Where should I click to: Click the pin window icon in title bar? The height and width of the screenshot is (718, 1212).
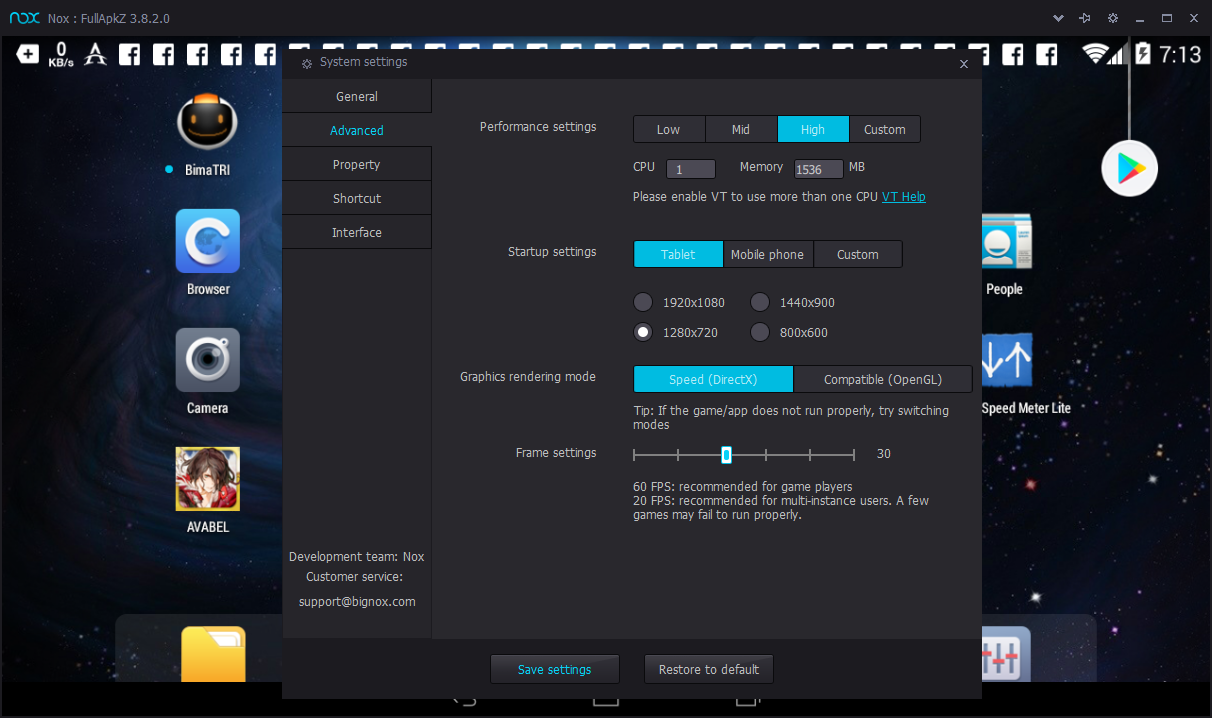pos(1085,18)
